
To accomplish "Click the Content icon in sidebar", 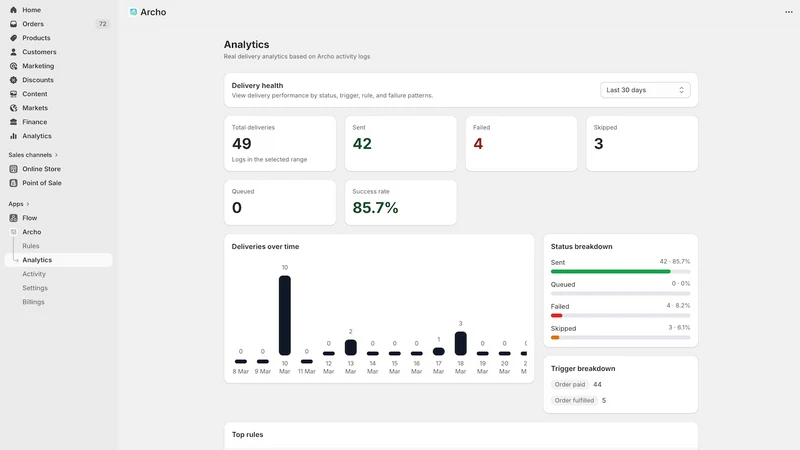I will tap(13, 94).
